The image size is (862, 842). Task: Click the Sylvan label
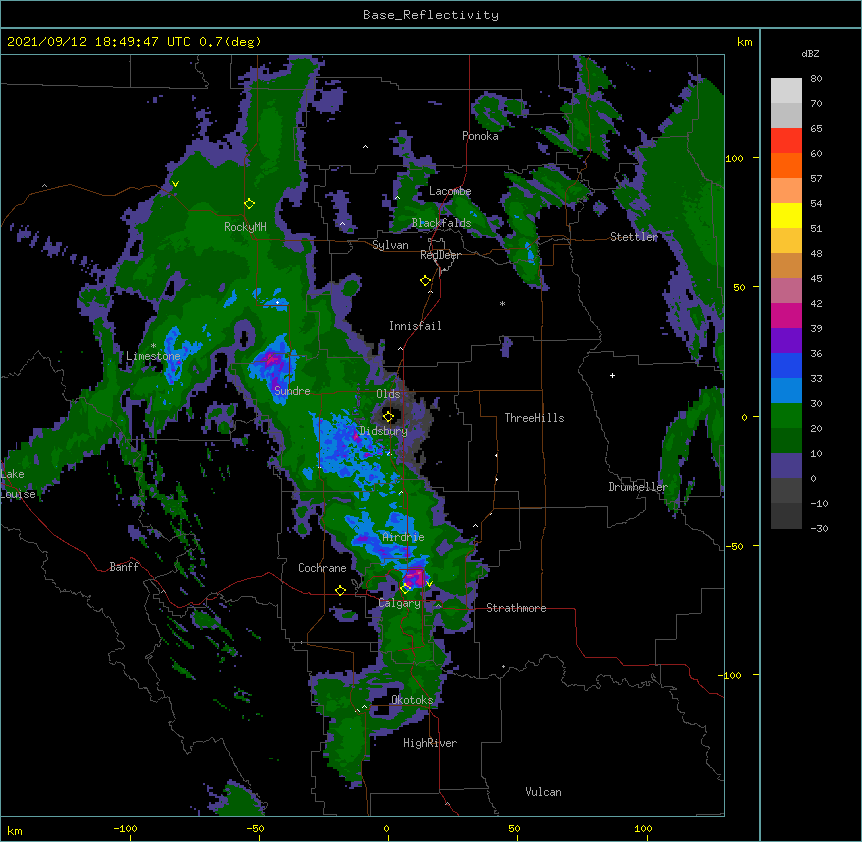[x=390, y=245]
